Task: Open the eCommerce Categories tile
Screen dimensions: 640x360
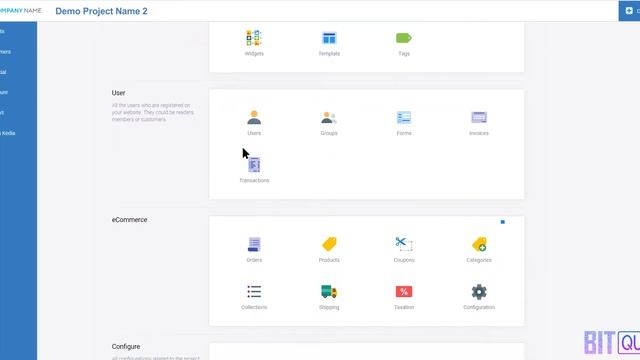Action: 479,249
